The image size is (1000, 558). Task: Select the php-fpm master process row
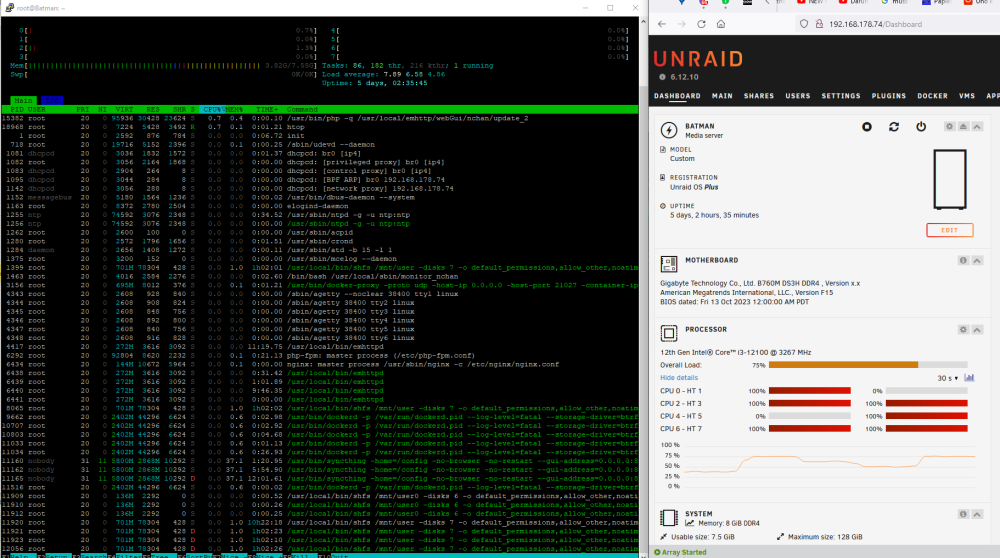(x=320, y=355)
